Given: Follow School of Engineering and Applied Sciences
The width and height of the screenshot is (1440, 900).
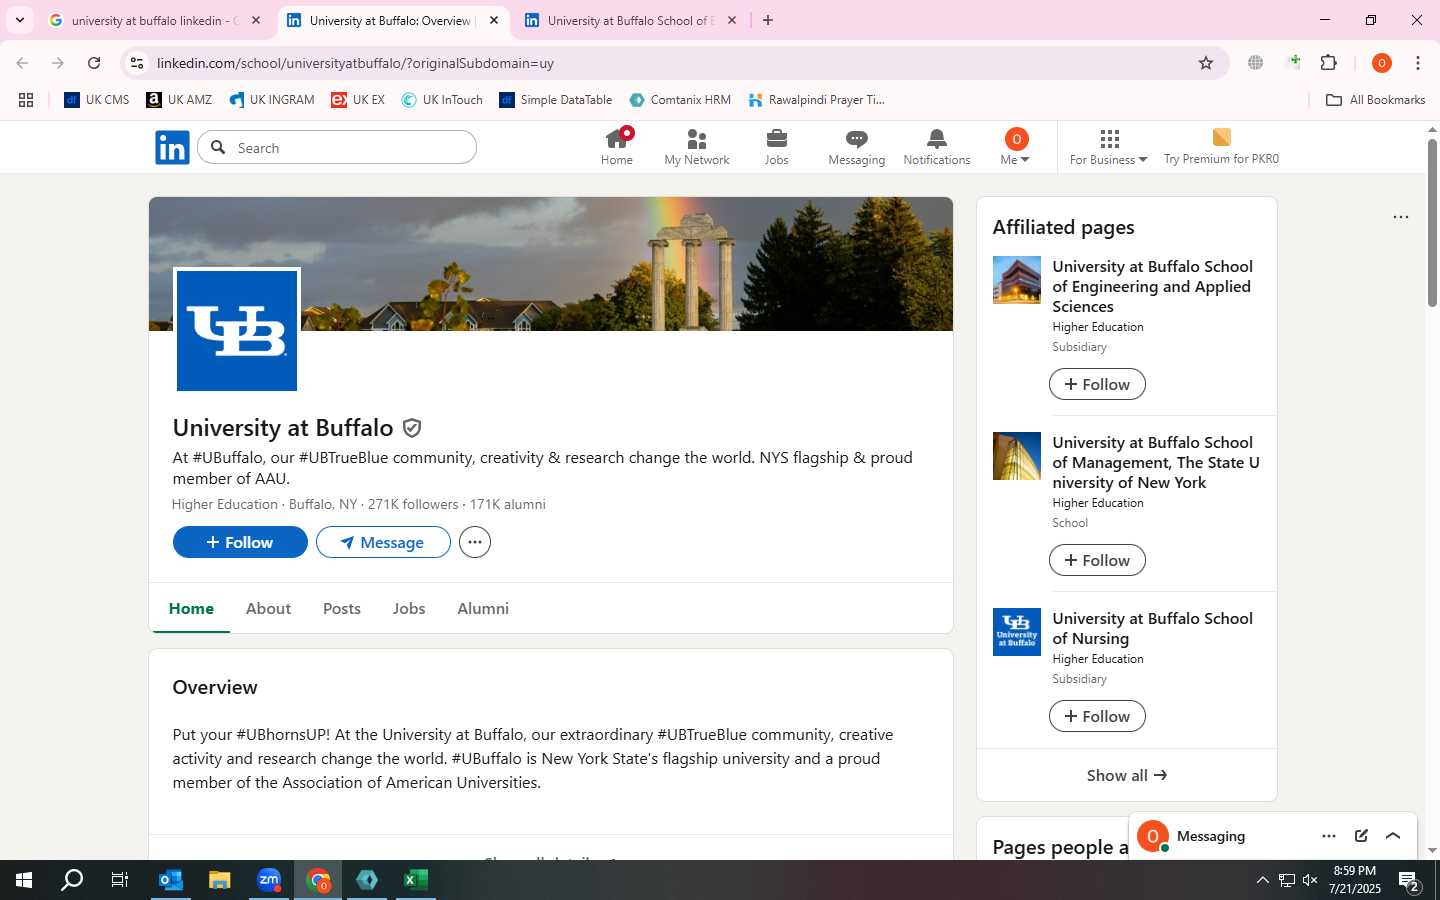Looking at the screenshot, I should coord(1097,384).
